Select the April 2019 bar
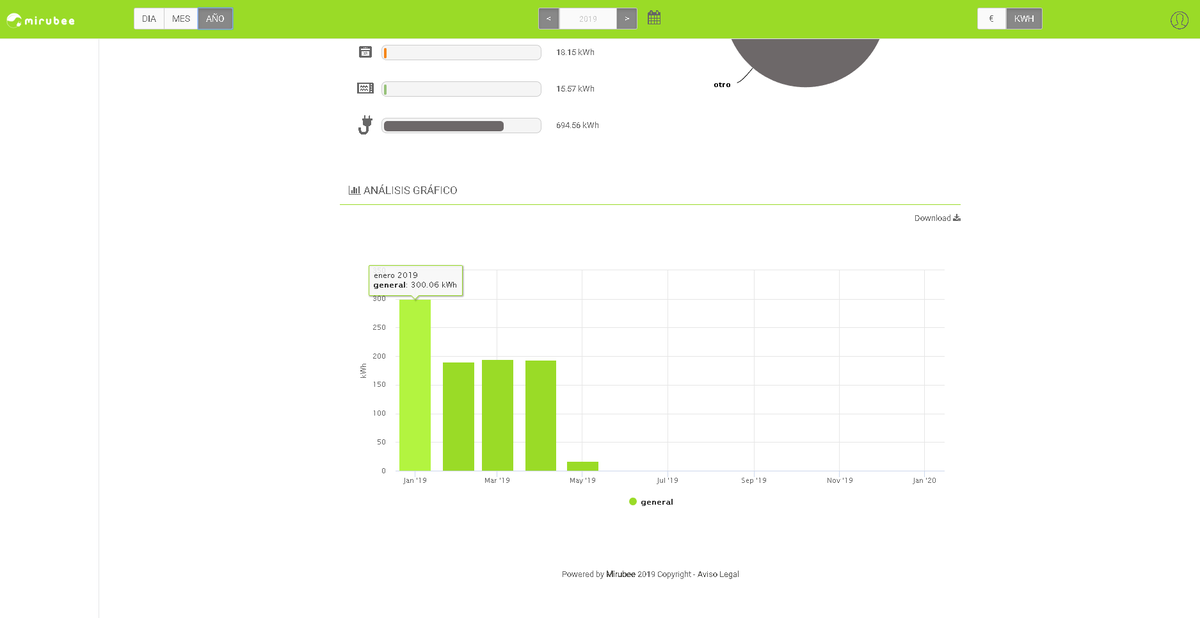1200x618 pixels. (540, 416)
